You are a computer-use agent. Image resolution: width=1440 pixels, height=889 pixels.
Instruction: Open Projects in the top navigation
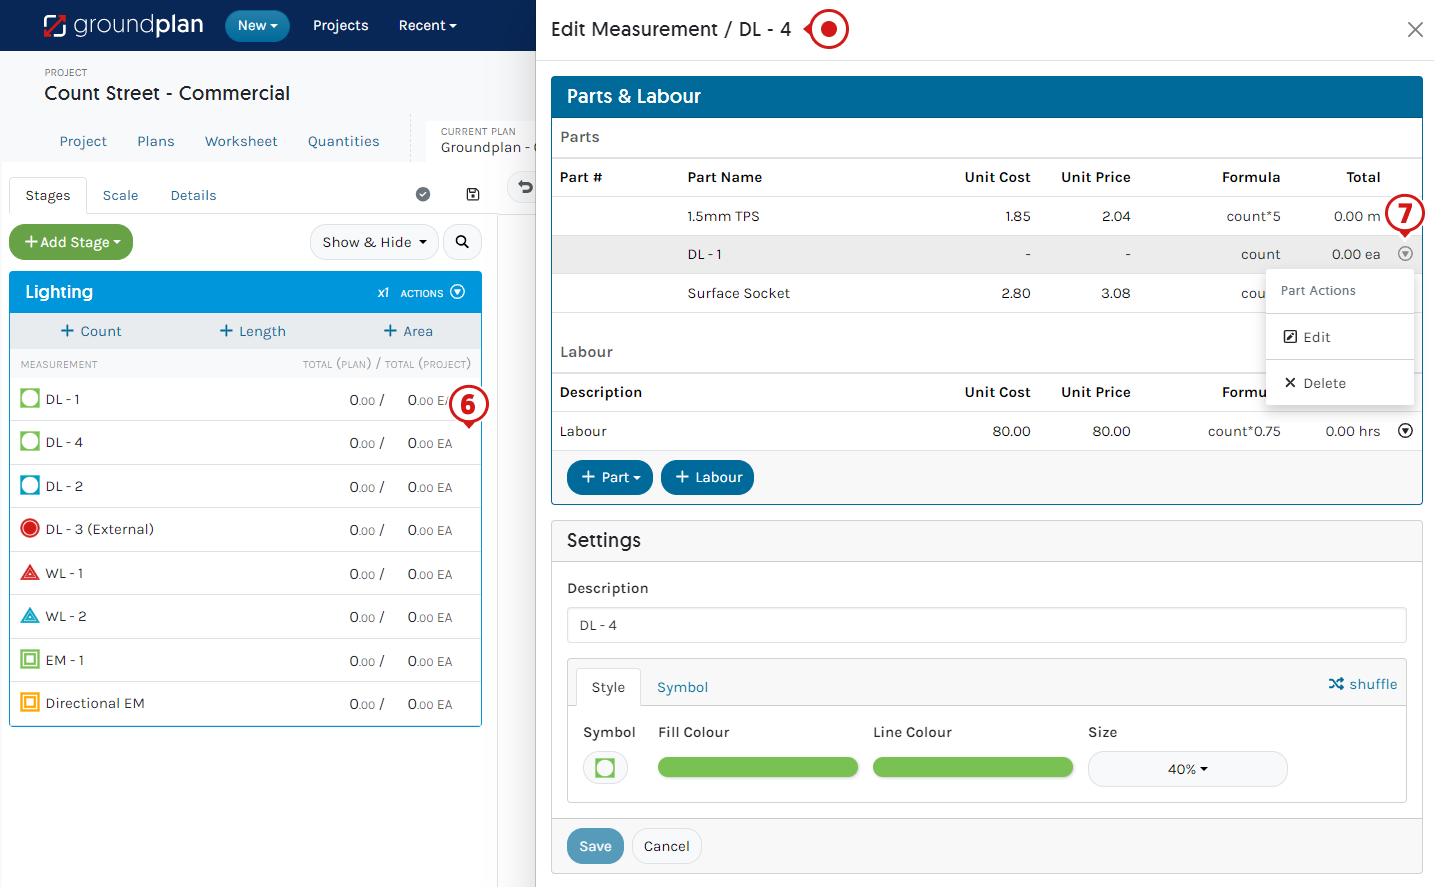point(340,26)
